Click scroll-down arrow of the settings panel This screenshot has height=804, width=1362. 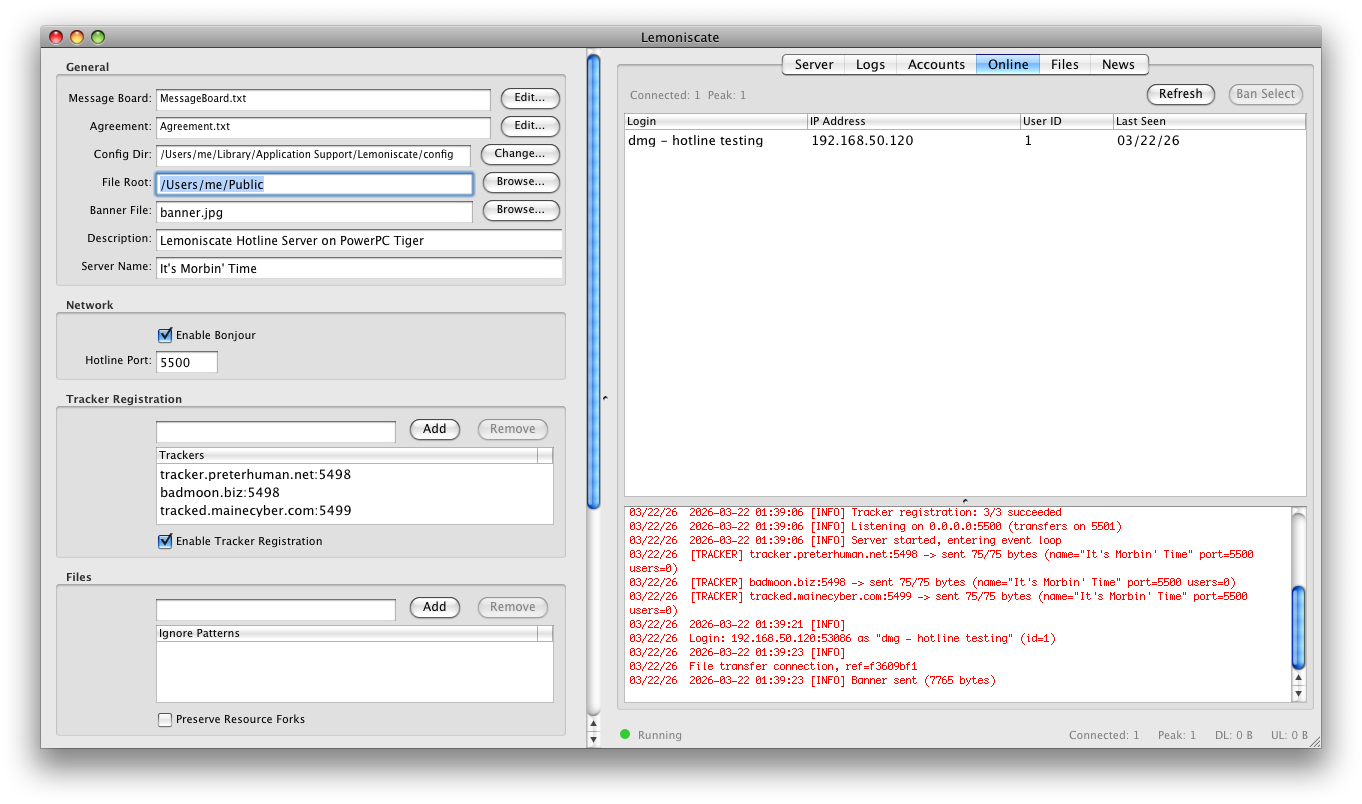tap(593, 739)
